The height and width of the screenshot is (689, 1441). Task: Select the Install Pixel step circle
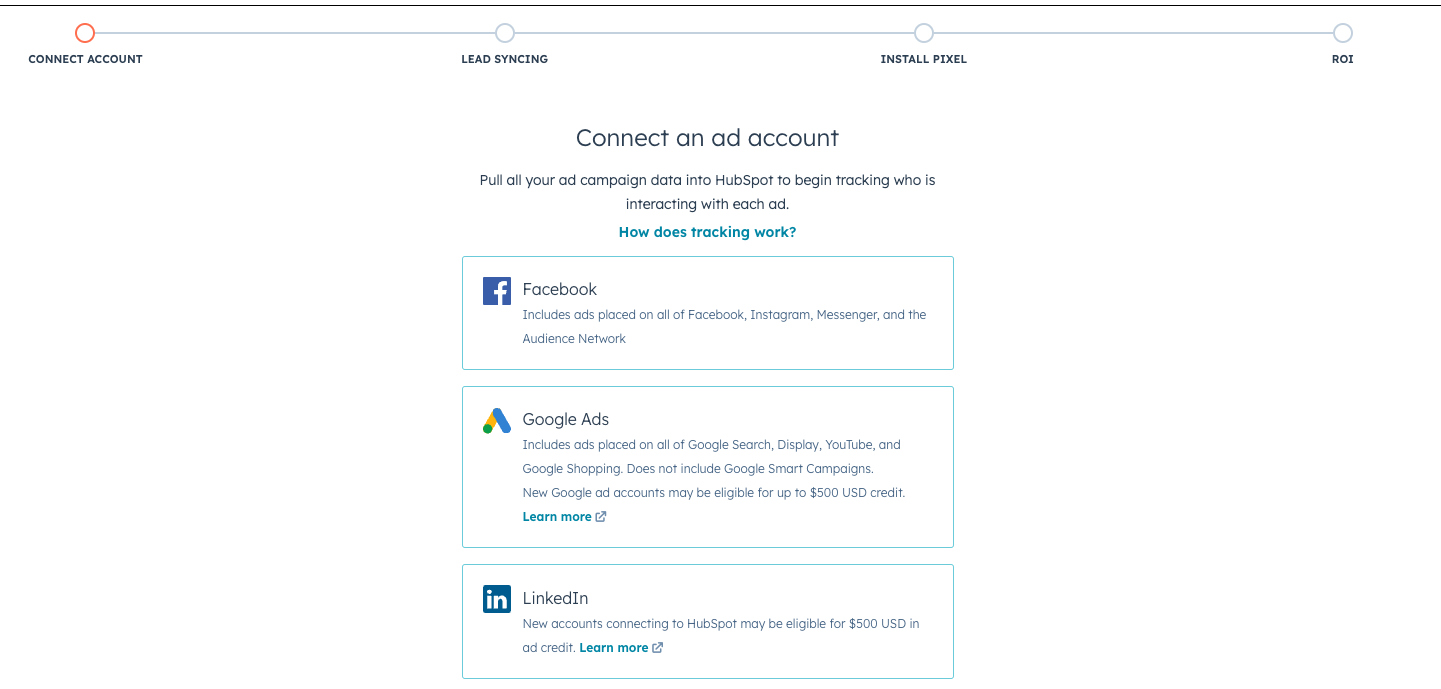(924, 33)
